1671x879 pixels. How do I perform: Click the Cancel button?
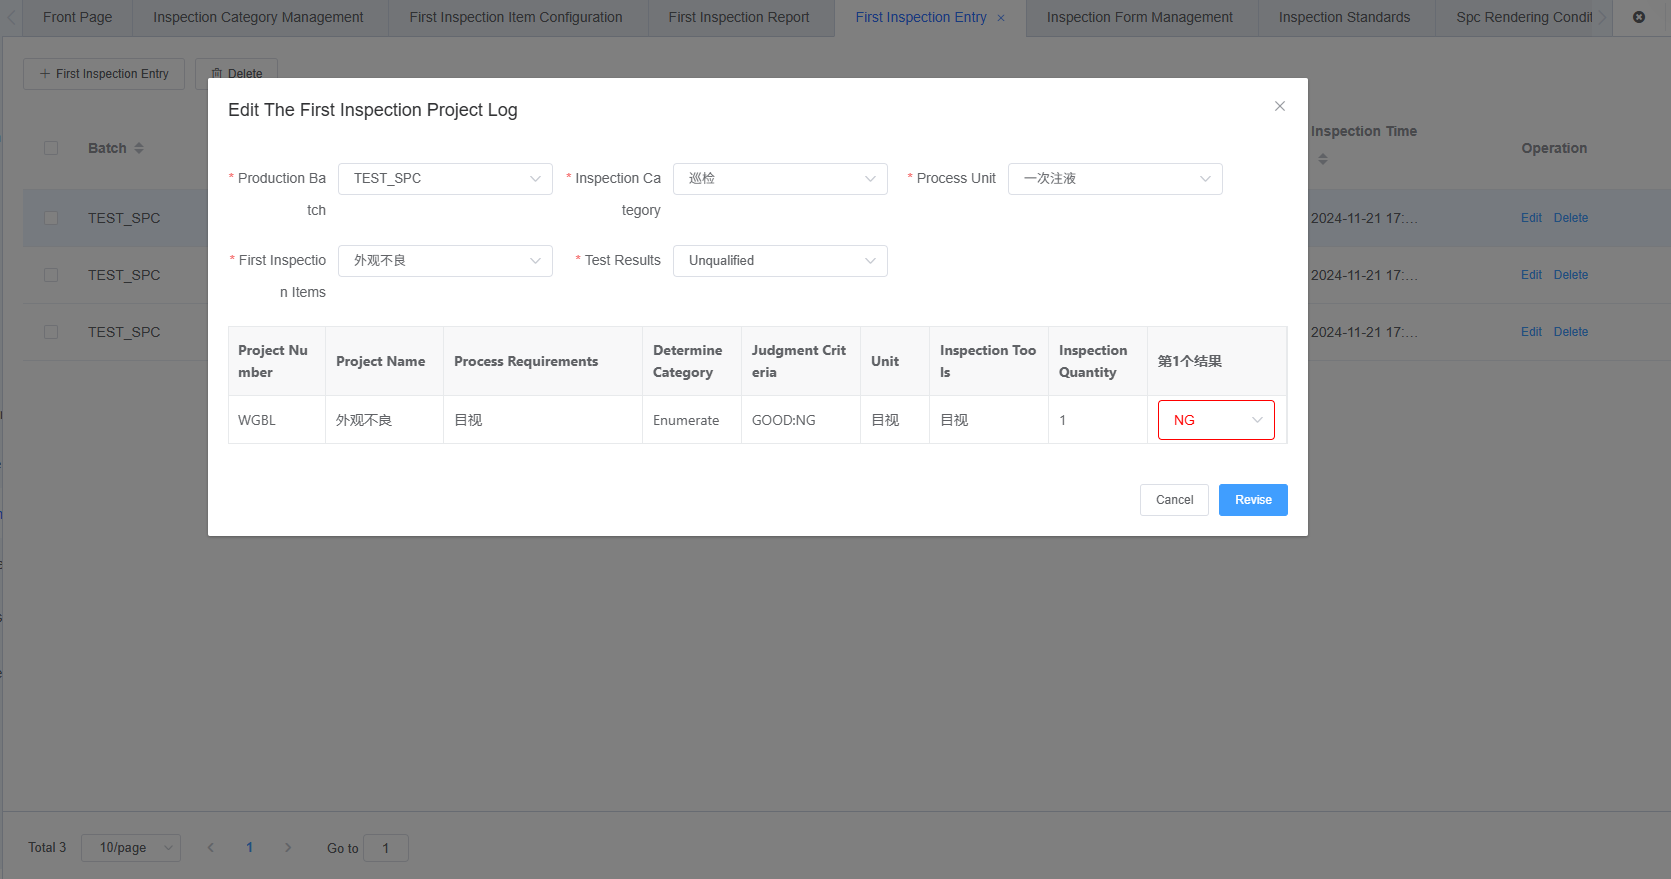point(1174,500)
